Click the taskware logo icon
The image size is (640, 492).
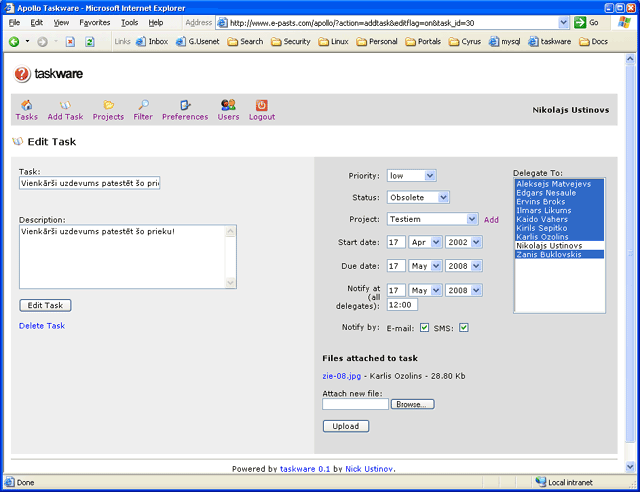(22, 74)
